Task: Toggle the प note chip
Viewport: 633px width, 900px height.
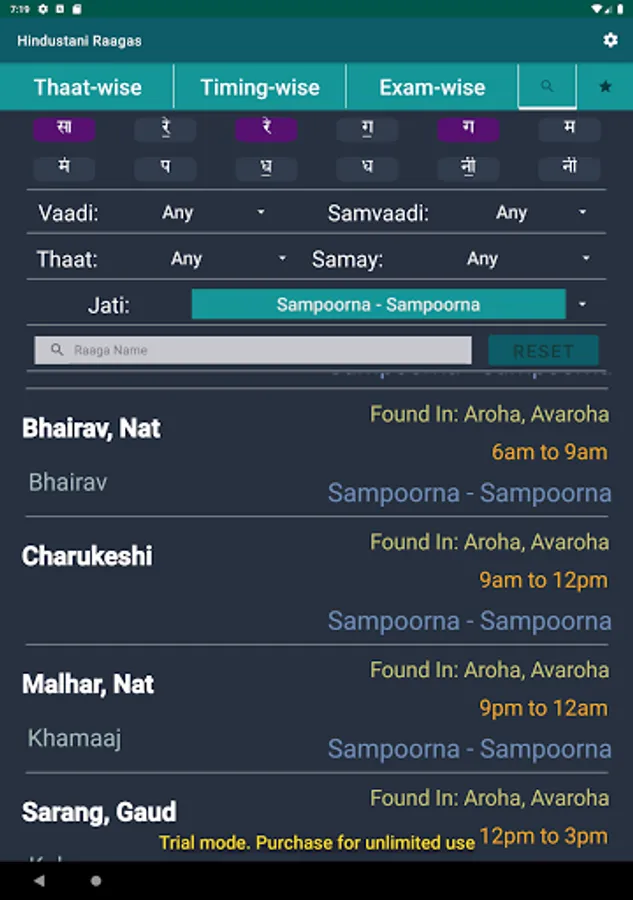Action: point(165,168)
